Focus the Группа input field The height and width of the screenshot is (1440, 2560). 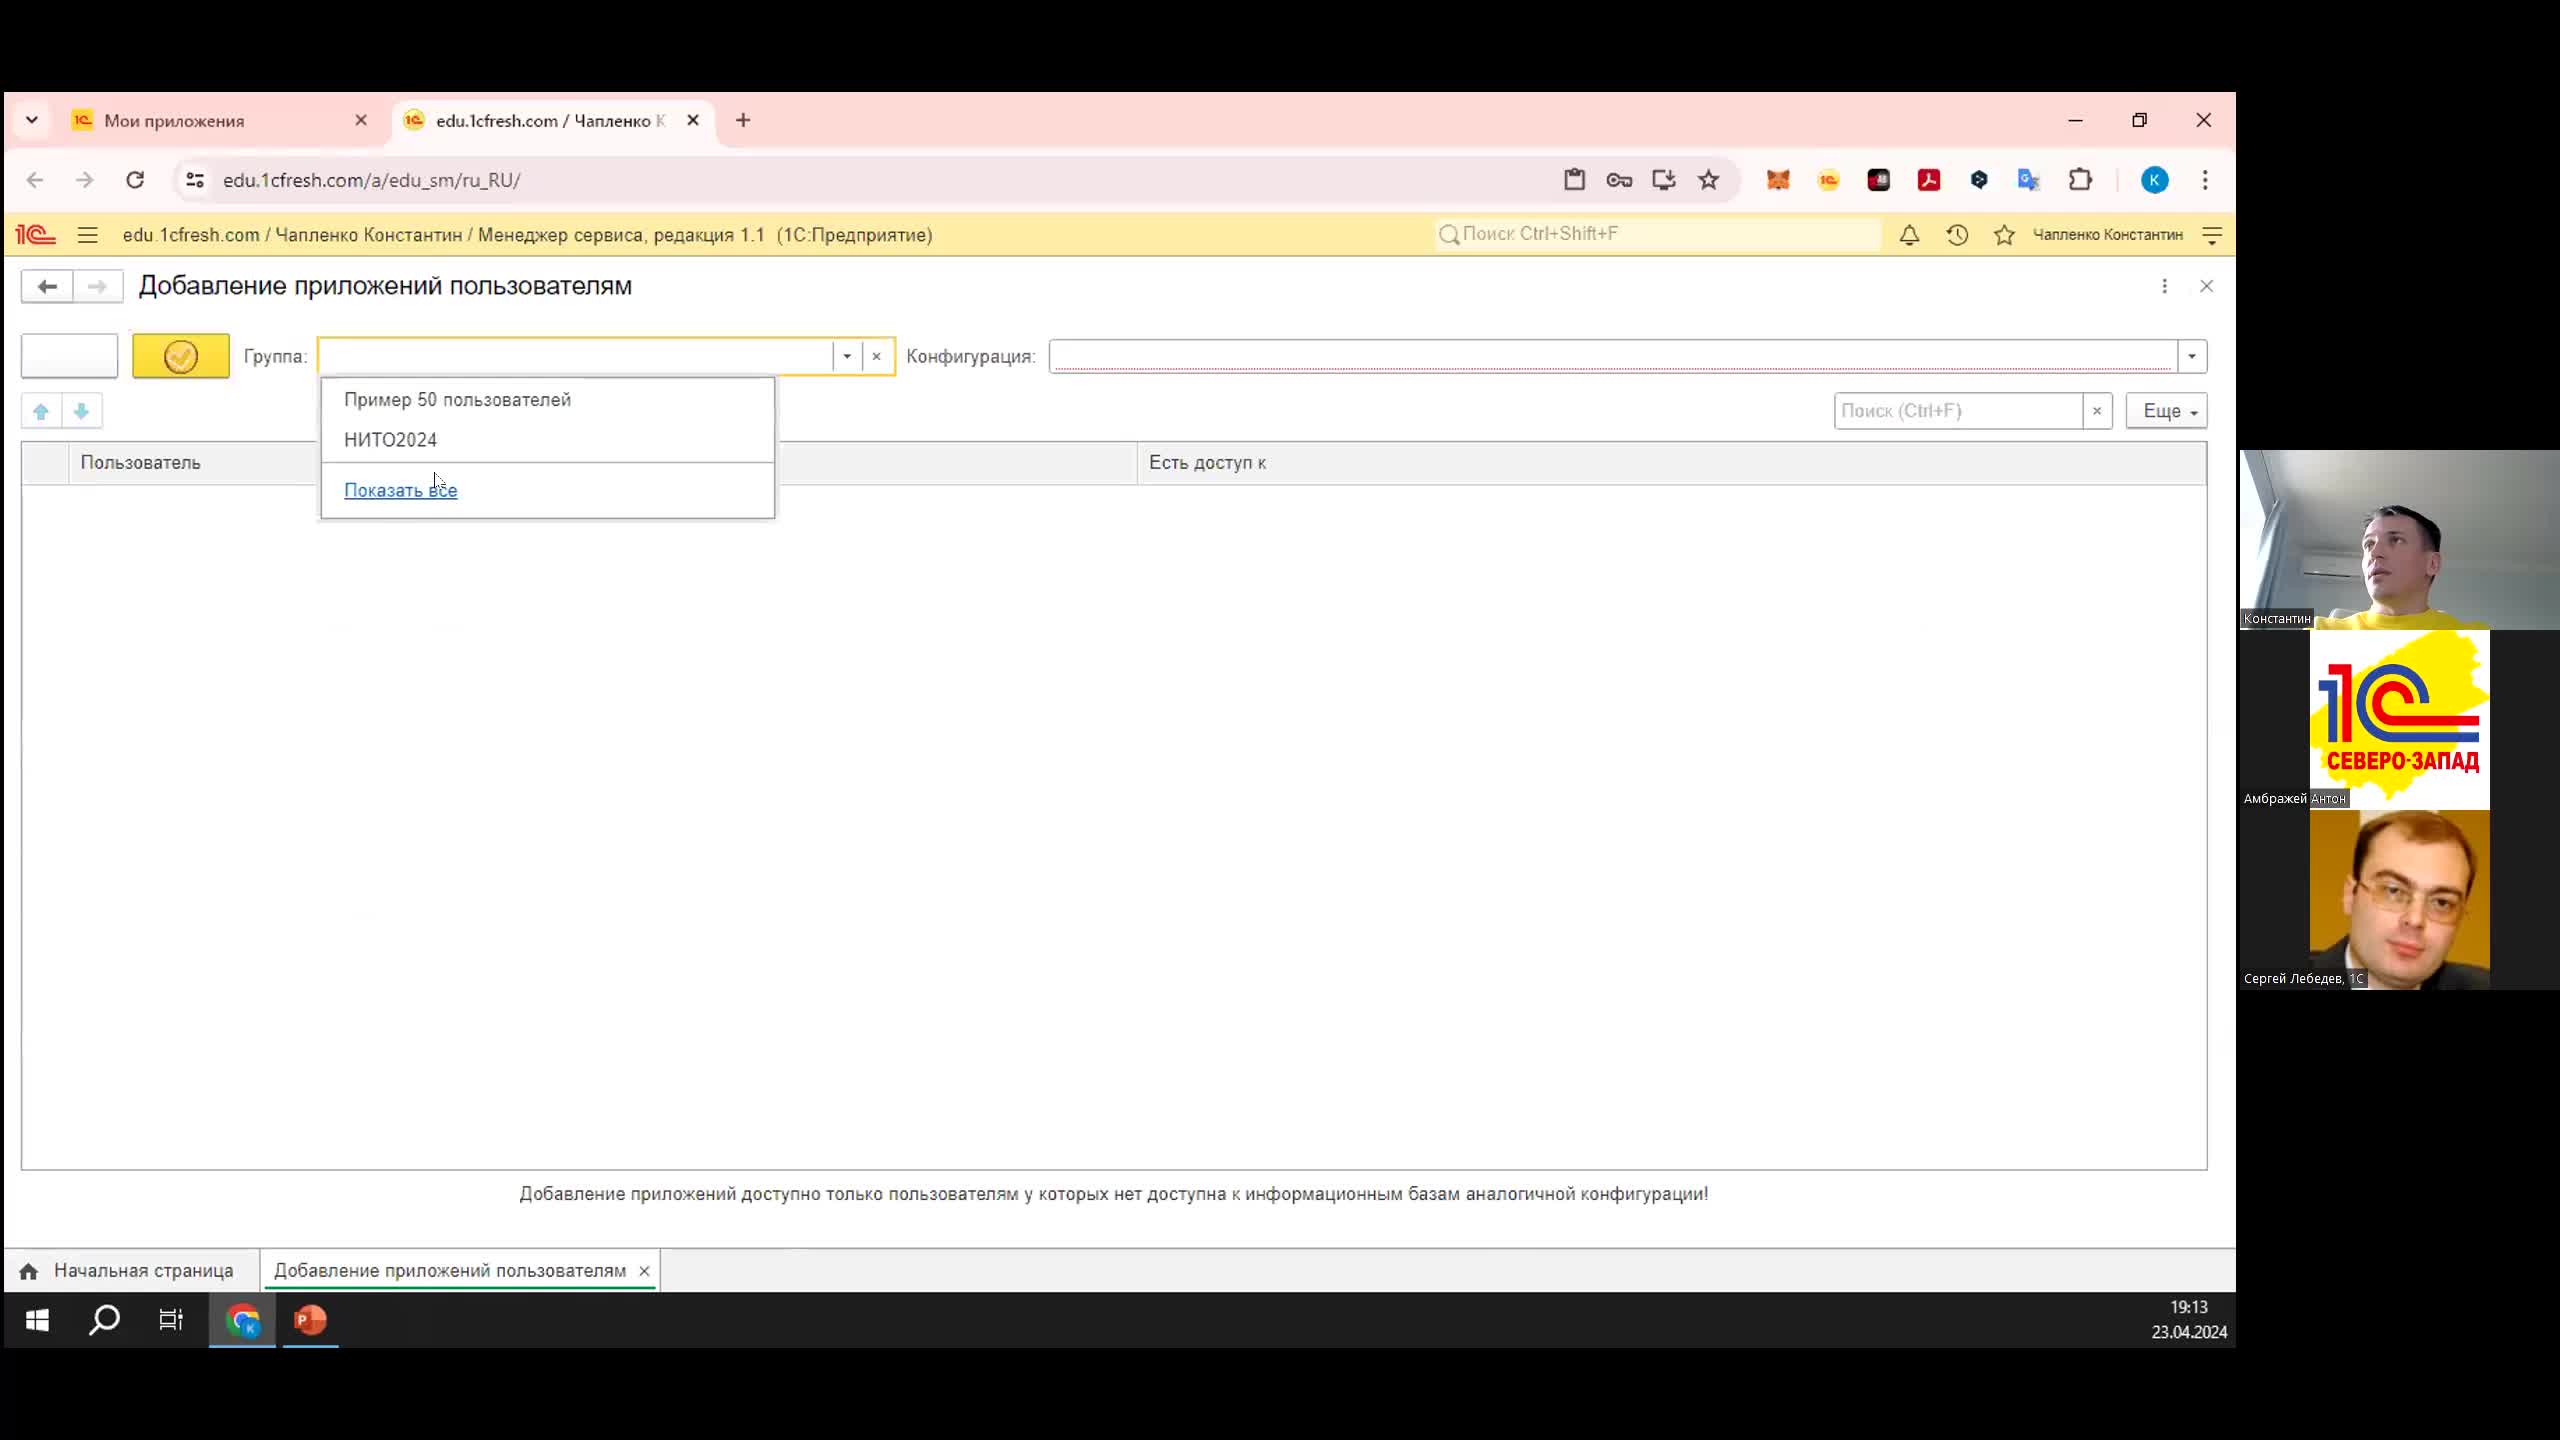576,356
